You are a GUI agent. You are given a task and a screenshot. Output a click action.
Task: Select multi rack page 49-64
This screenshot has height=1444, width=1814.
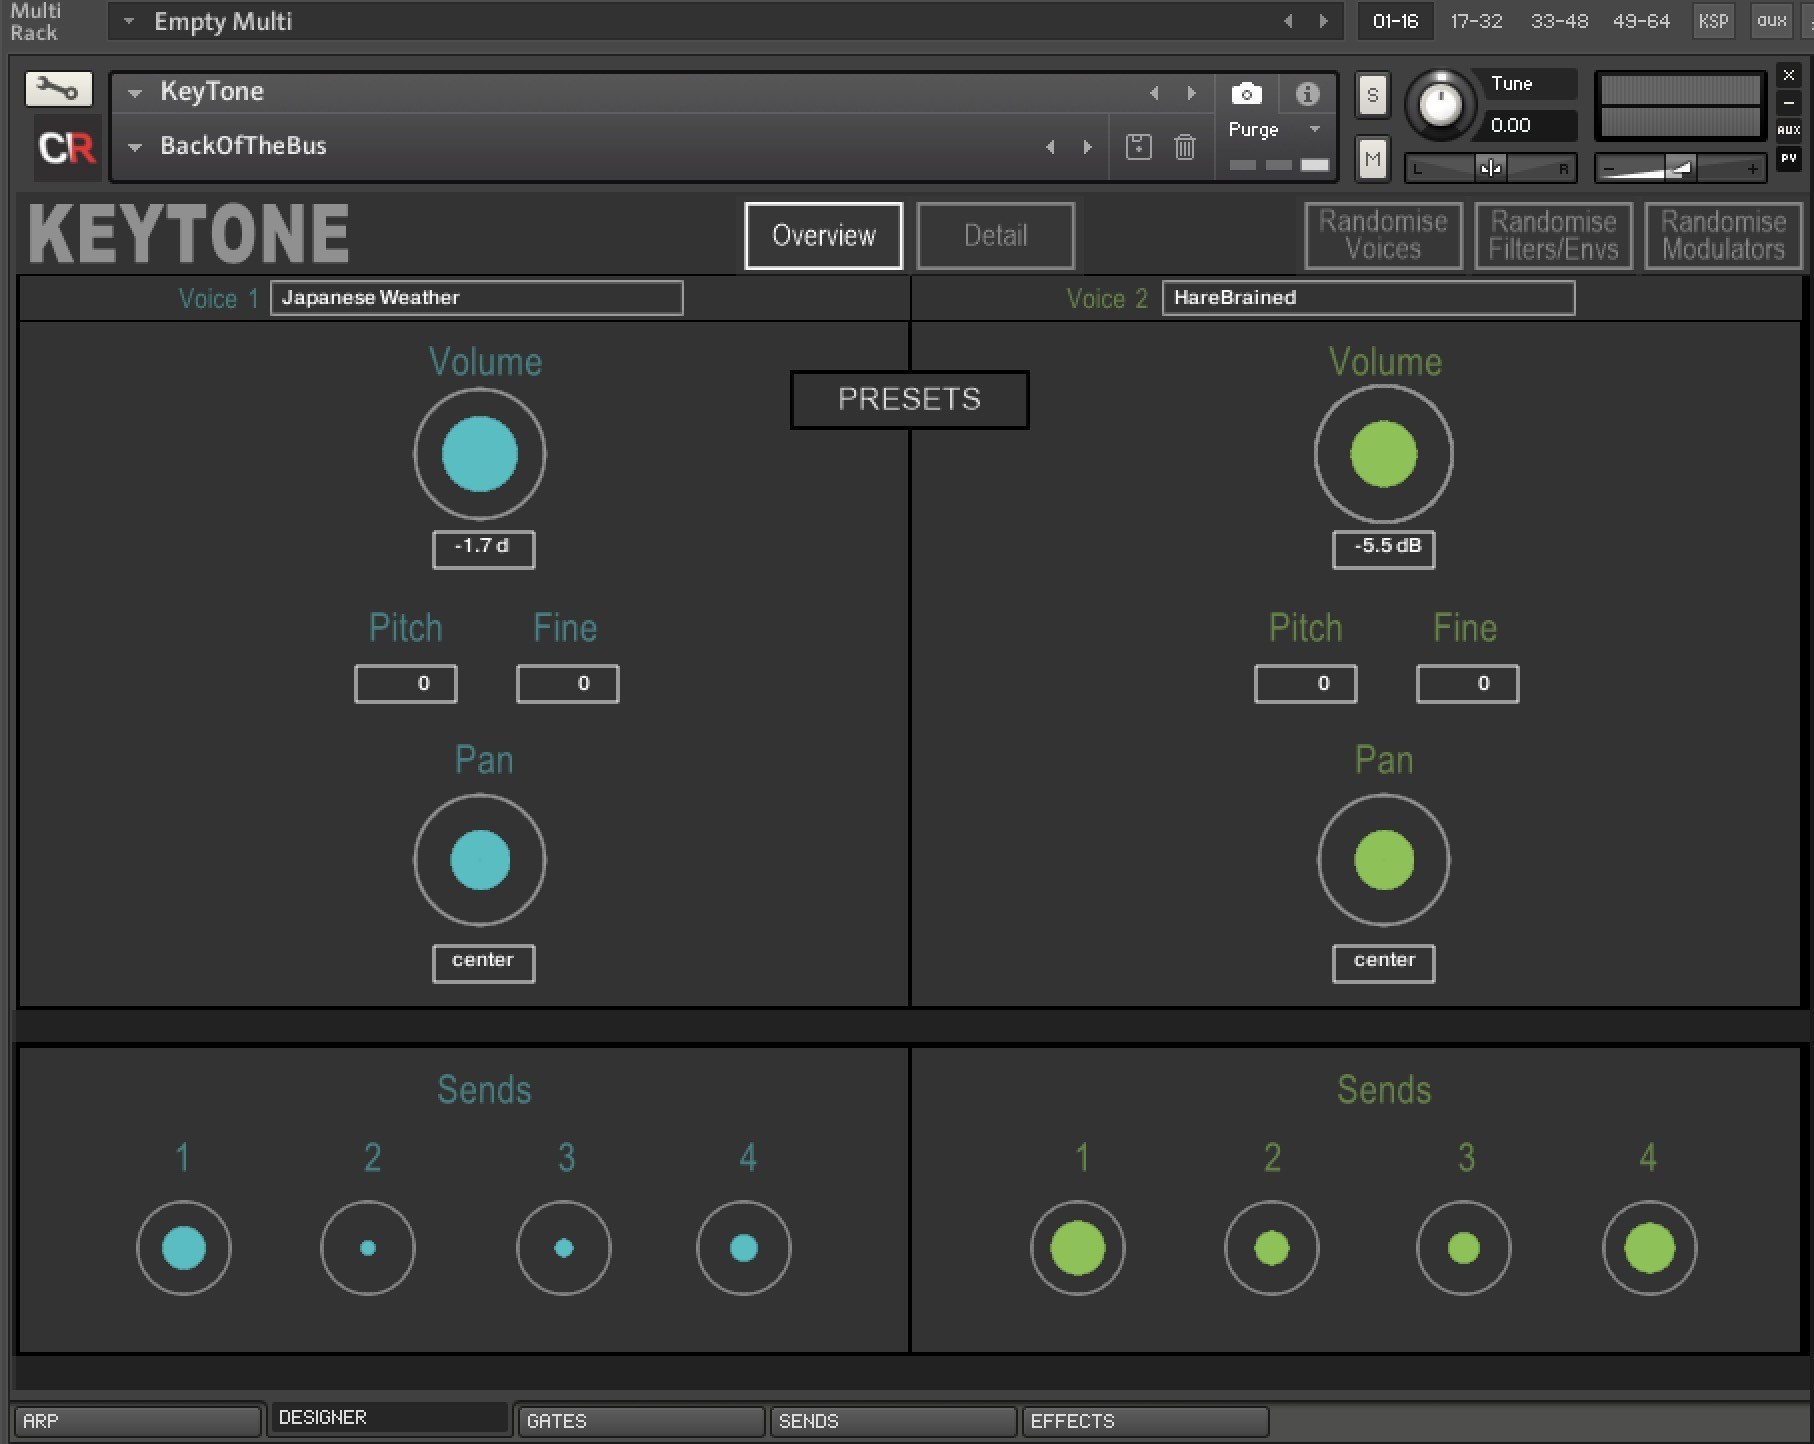(x=1641, y=21)
